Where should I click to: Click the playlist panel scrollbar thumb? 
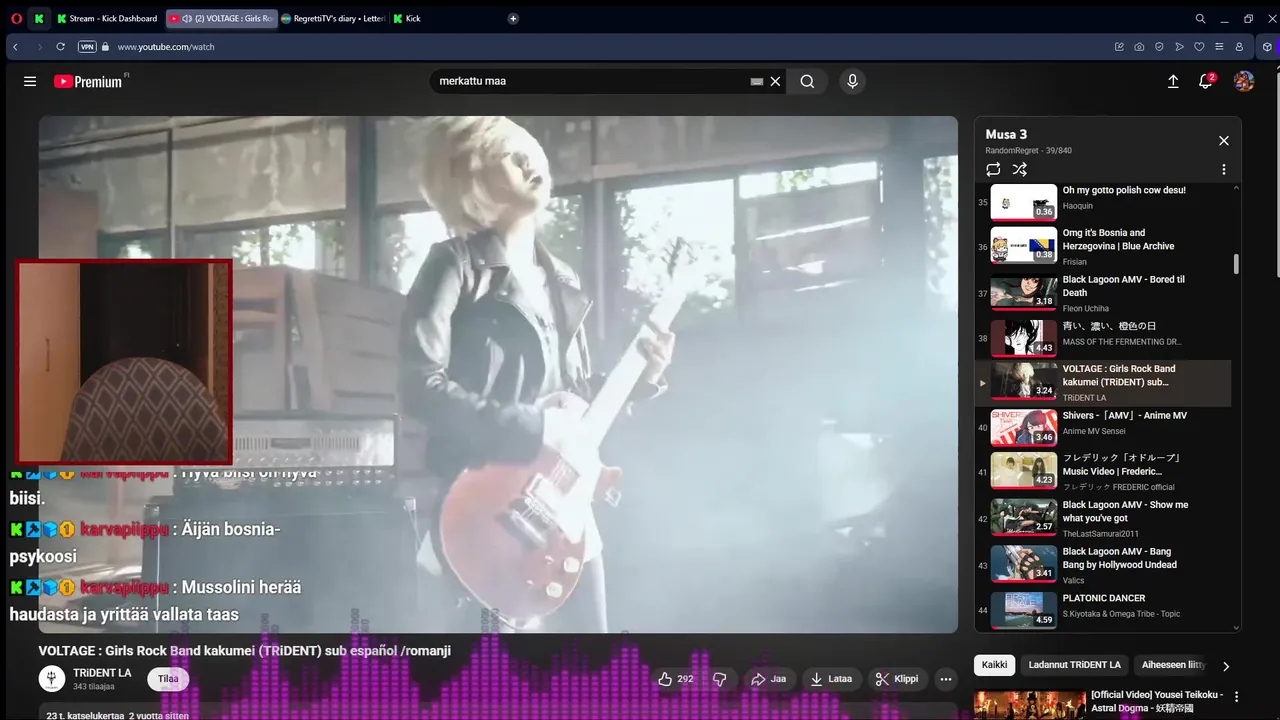point(1236,263)
